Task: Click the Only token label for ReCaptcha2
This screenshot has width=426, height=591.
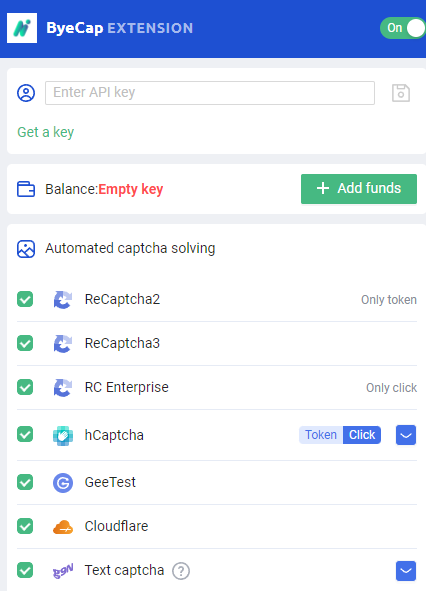Action: pyautogui.click(x=389, y=300)
